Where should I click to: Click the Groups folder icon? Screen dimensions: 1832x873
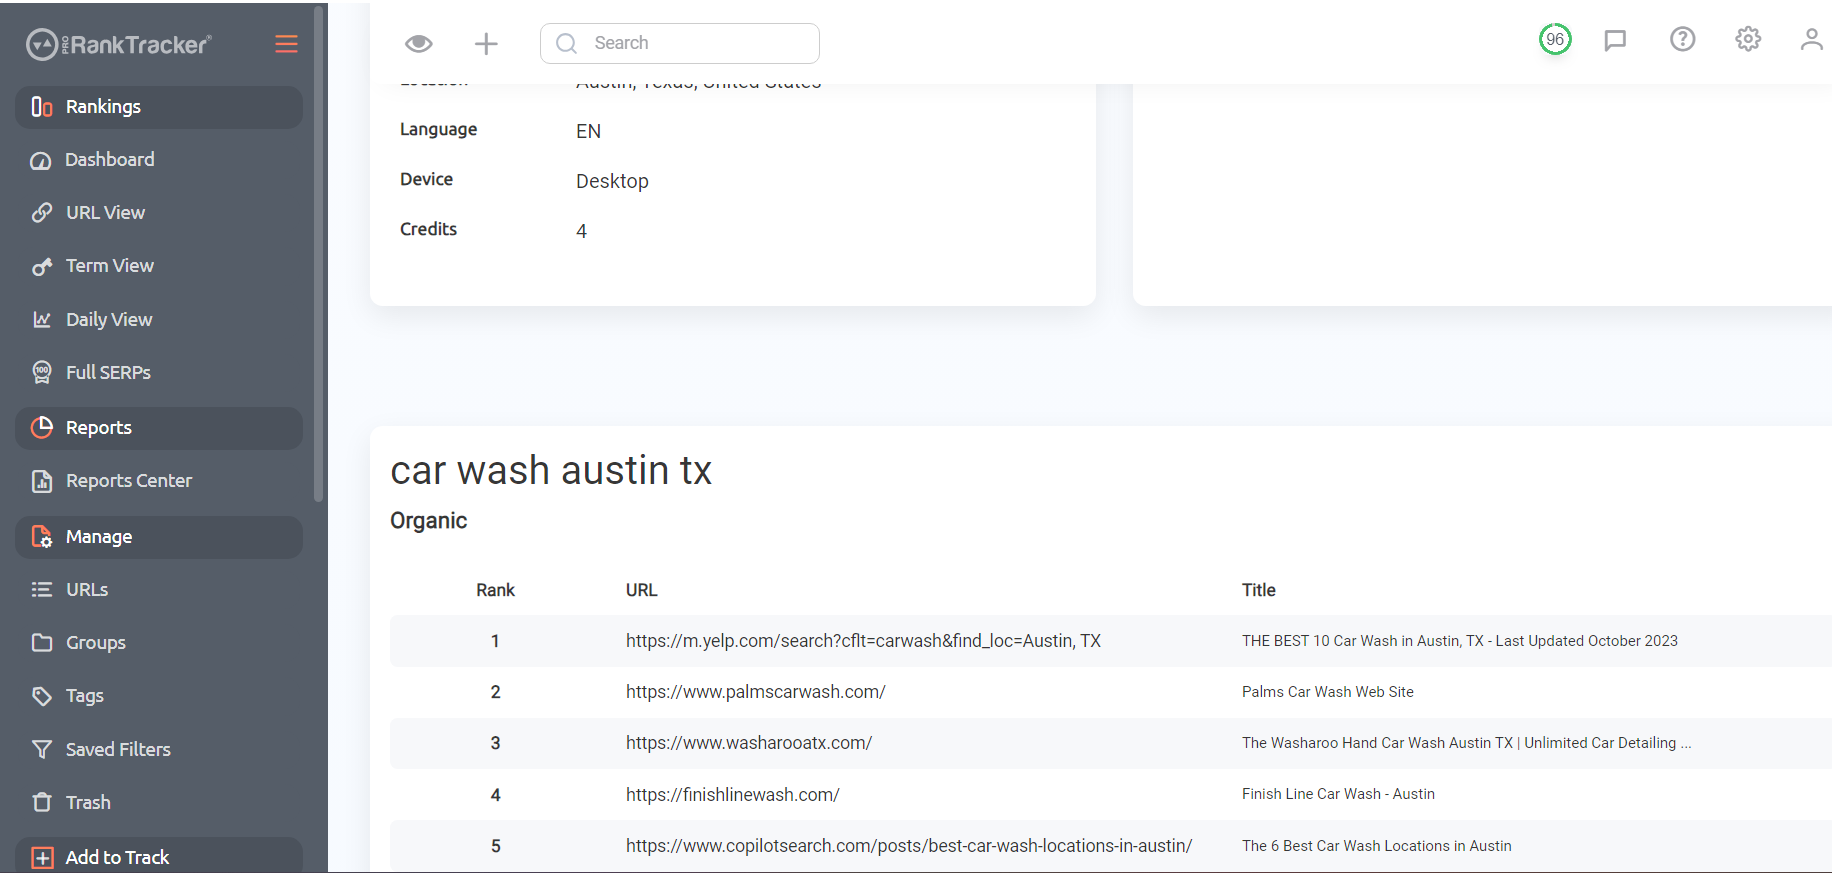coord(42,643)
